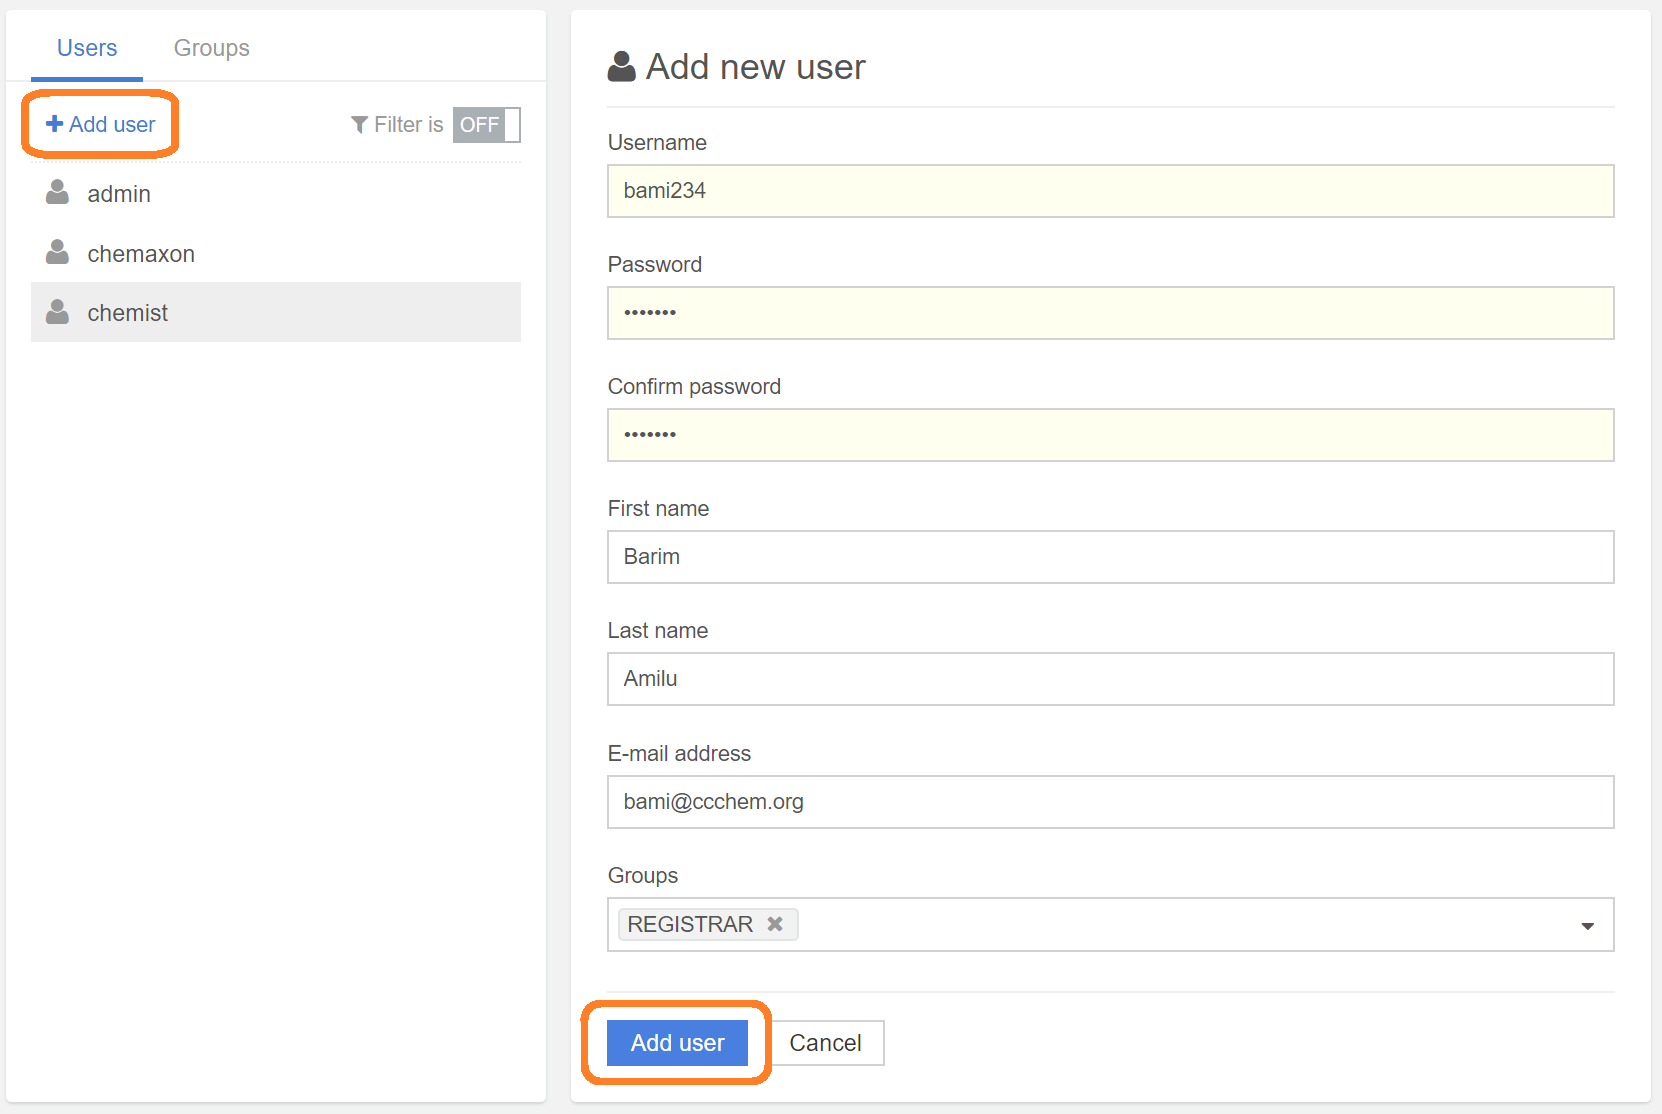Click the E-mail address field
Screen dimensions: 1662x1114
pos(1110,802)
